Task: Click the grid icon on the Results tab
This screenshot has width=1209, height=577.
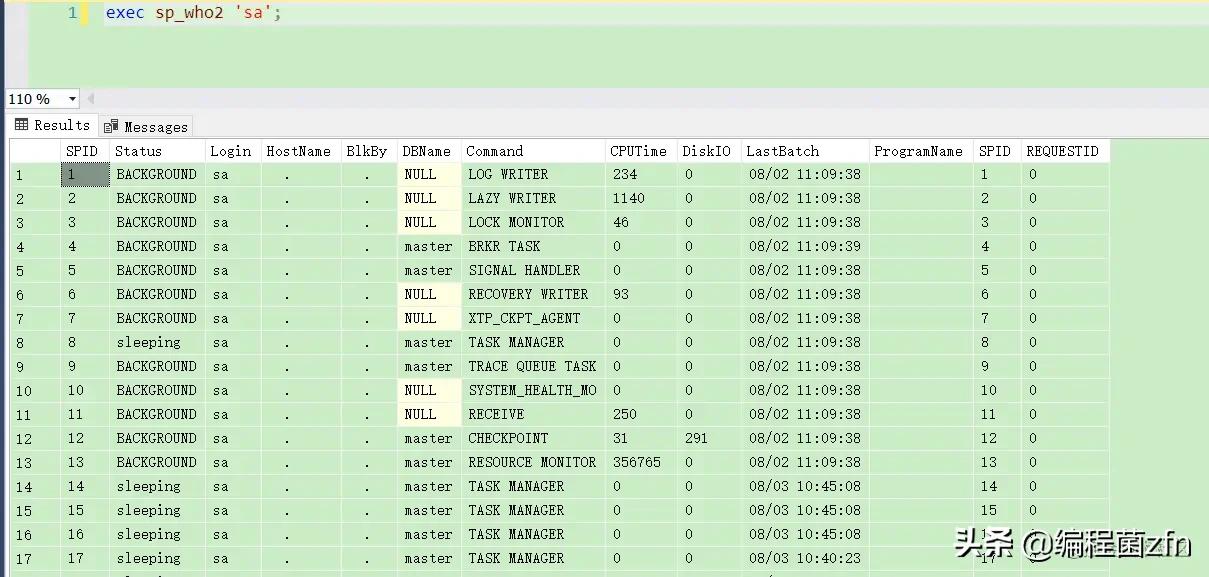Action: coord(19,126)
